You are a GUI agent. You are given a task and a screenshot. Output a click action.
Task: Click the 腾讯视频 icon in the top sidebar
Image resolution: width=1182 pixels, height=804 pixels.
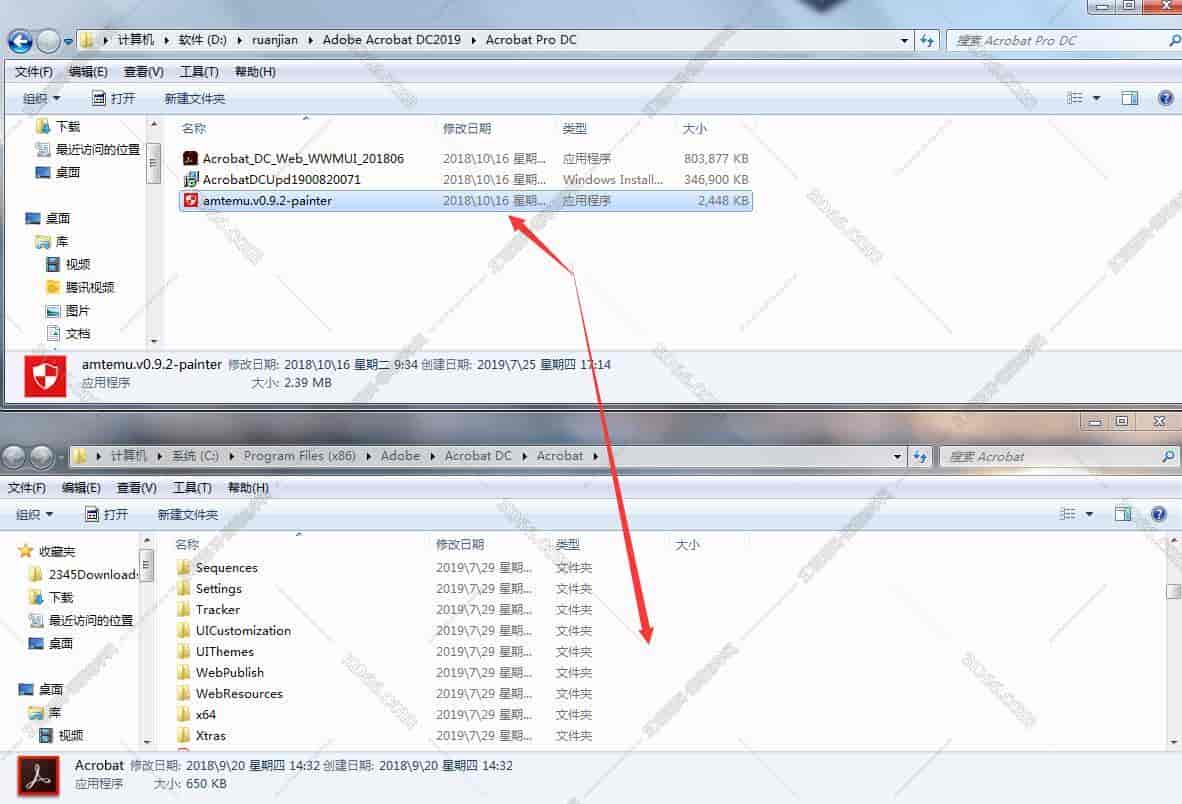coord(53,287)
